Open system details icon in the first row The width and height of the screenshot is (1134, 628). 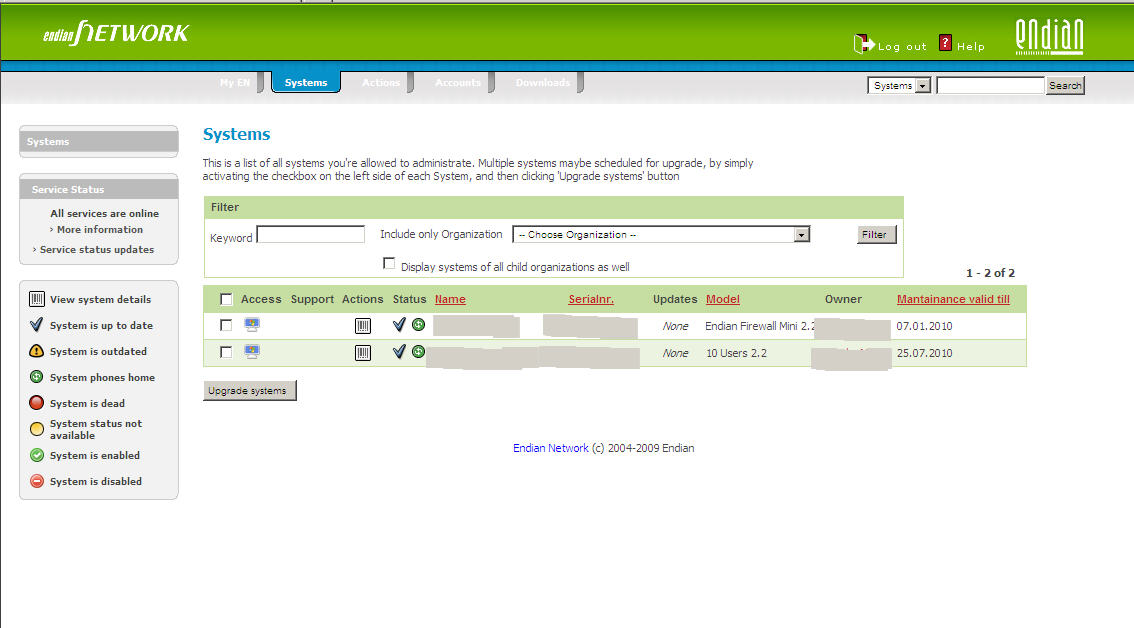tap(362, 326)
